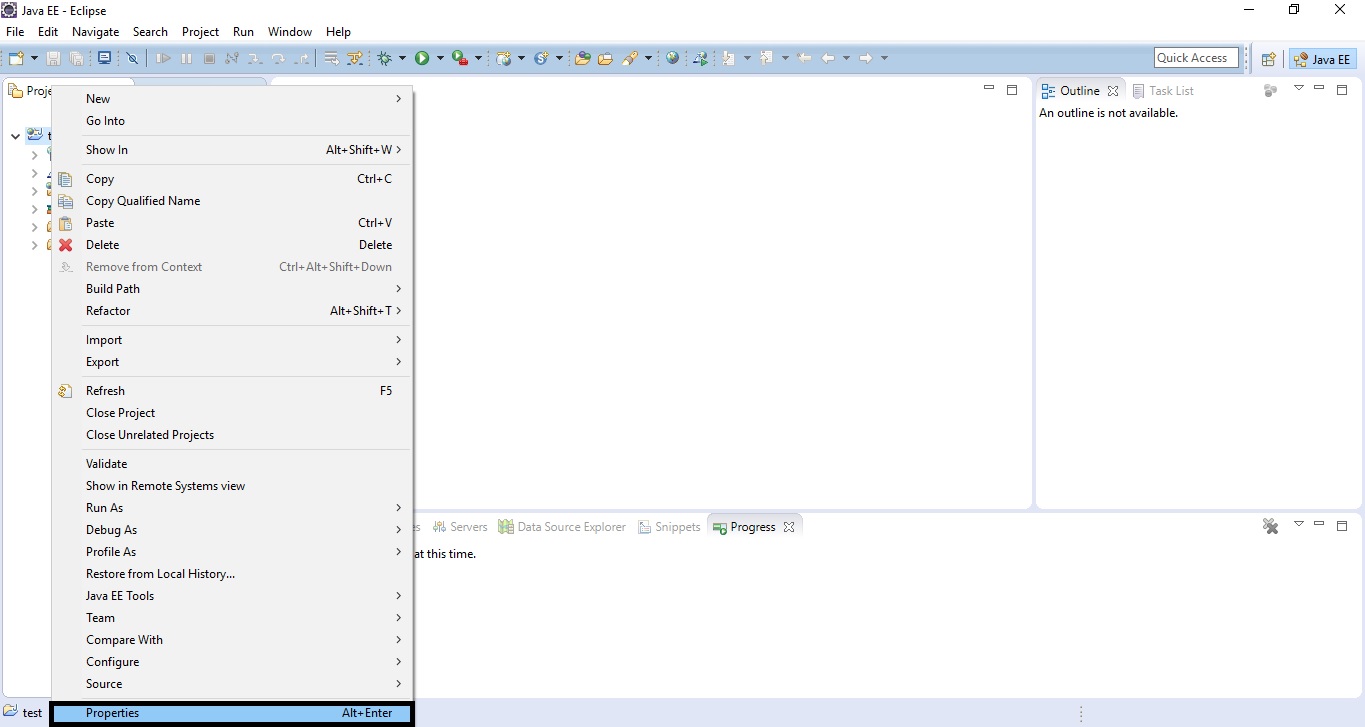Screen dimensions: 1365x727
Task: Click the Open Task folder icon
Action: tap(605, 58)
